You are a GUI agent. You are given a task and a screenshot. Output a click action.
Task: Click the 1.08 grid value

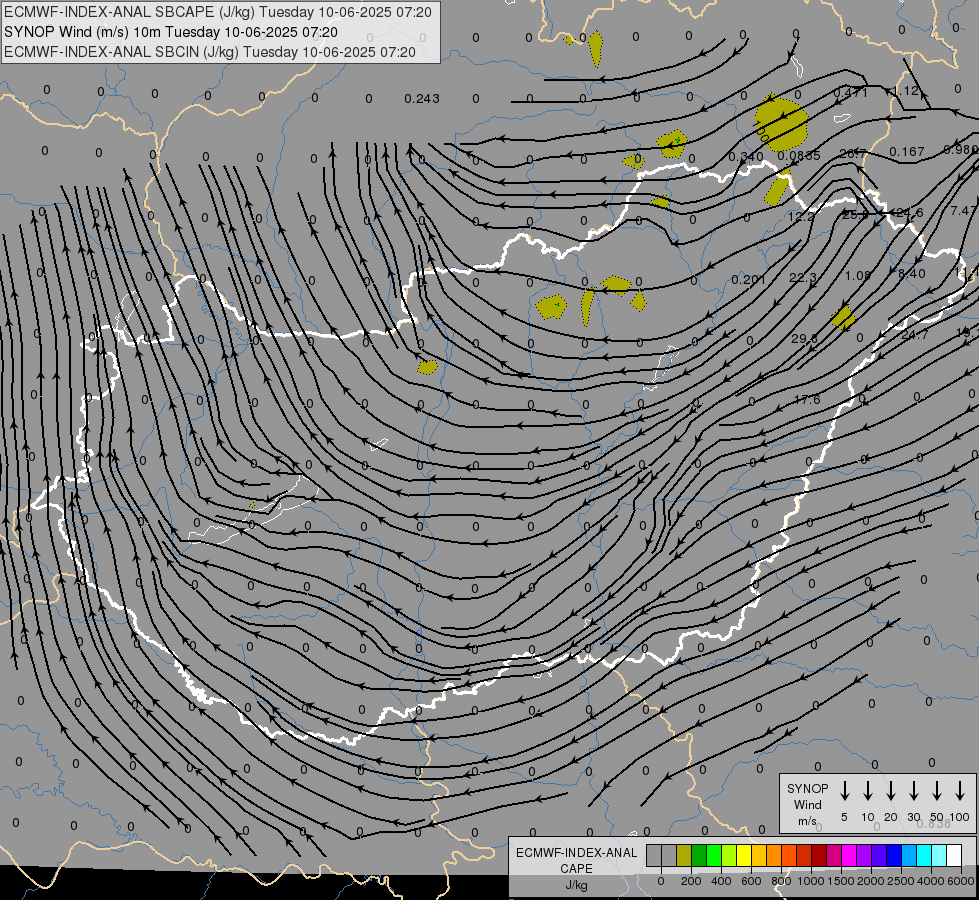[x=857, y=275]
